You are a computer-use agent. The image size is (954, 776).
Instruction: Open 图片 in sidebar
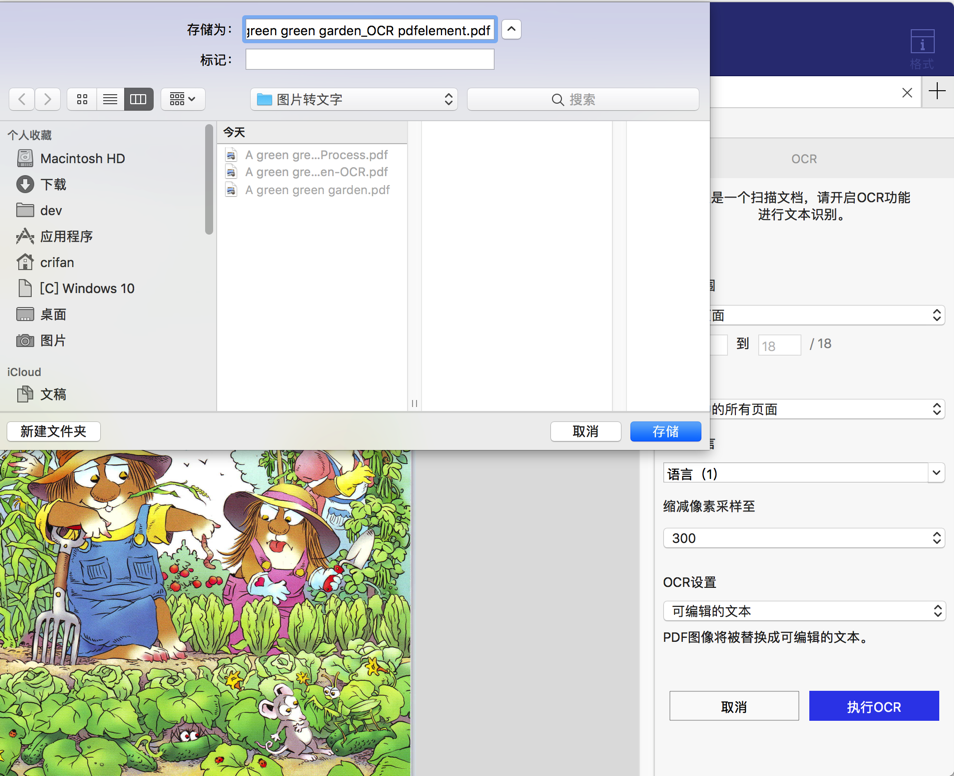[x=53, y=341]
